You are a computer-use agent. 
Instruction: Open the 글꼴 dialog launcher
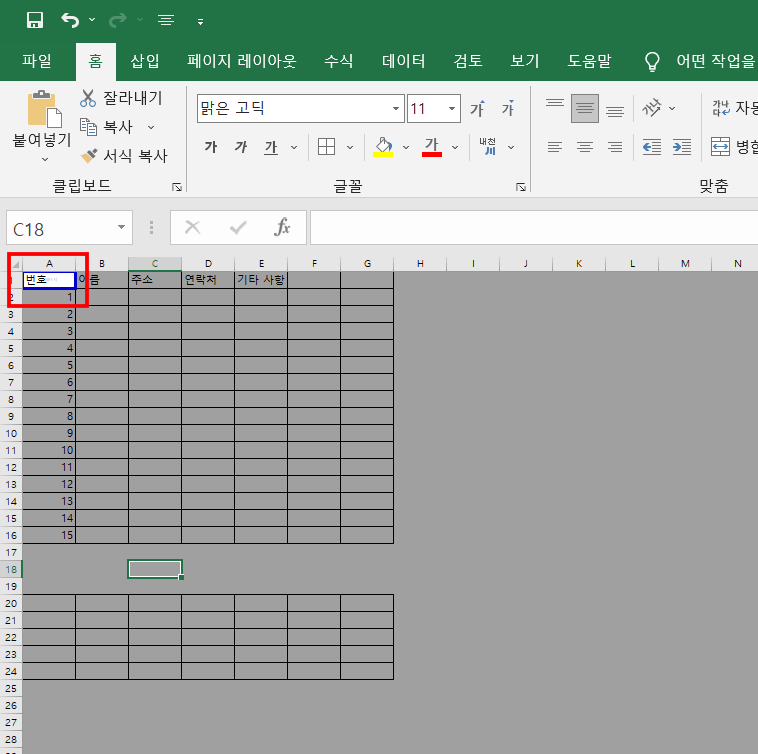521,187
